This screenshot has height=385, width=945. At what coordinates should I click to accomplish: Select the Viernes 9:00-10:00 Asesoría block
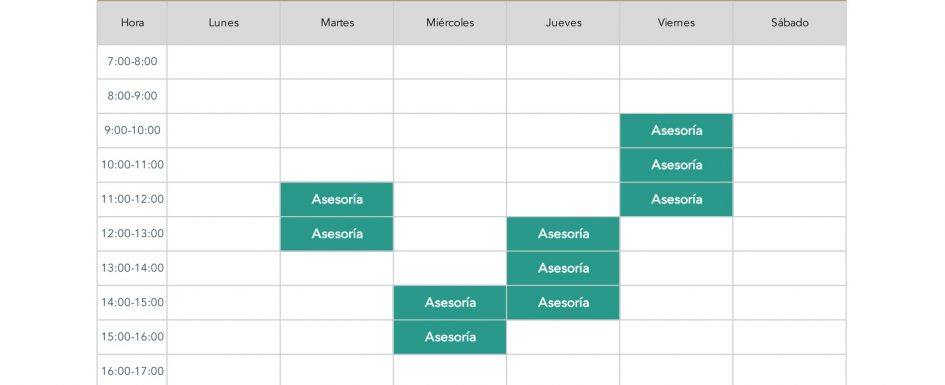coord(676,131)
